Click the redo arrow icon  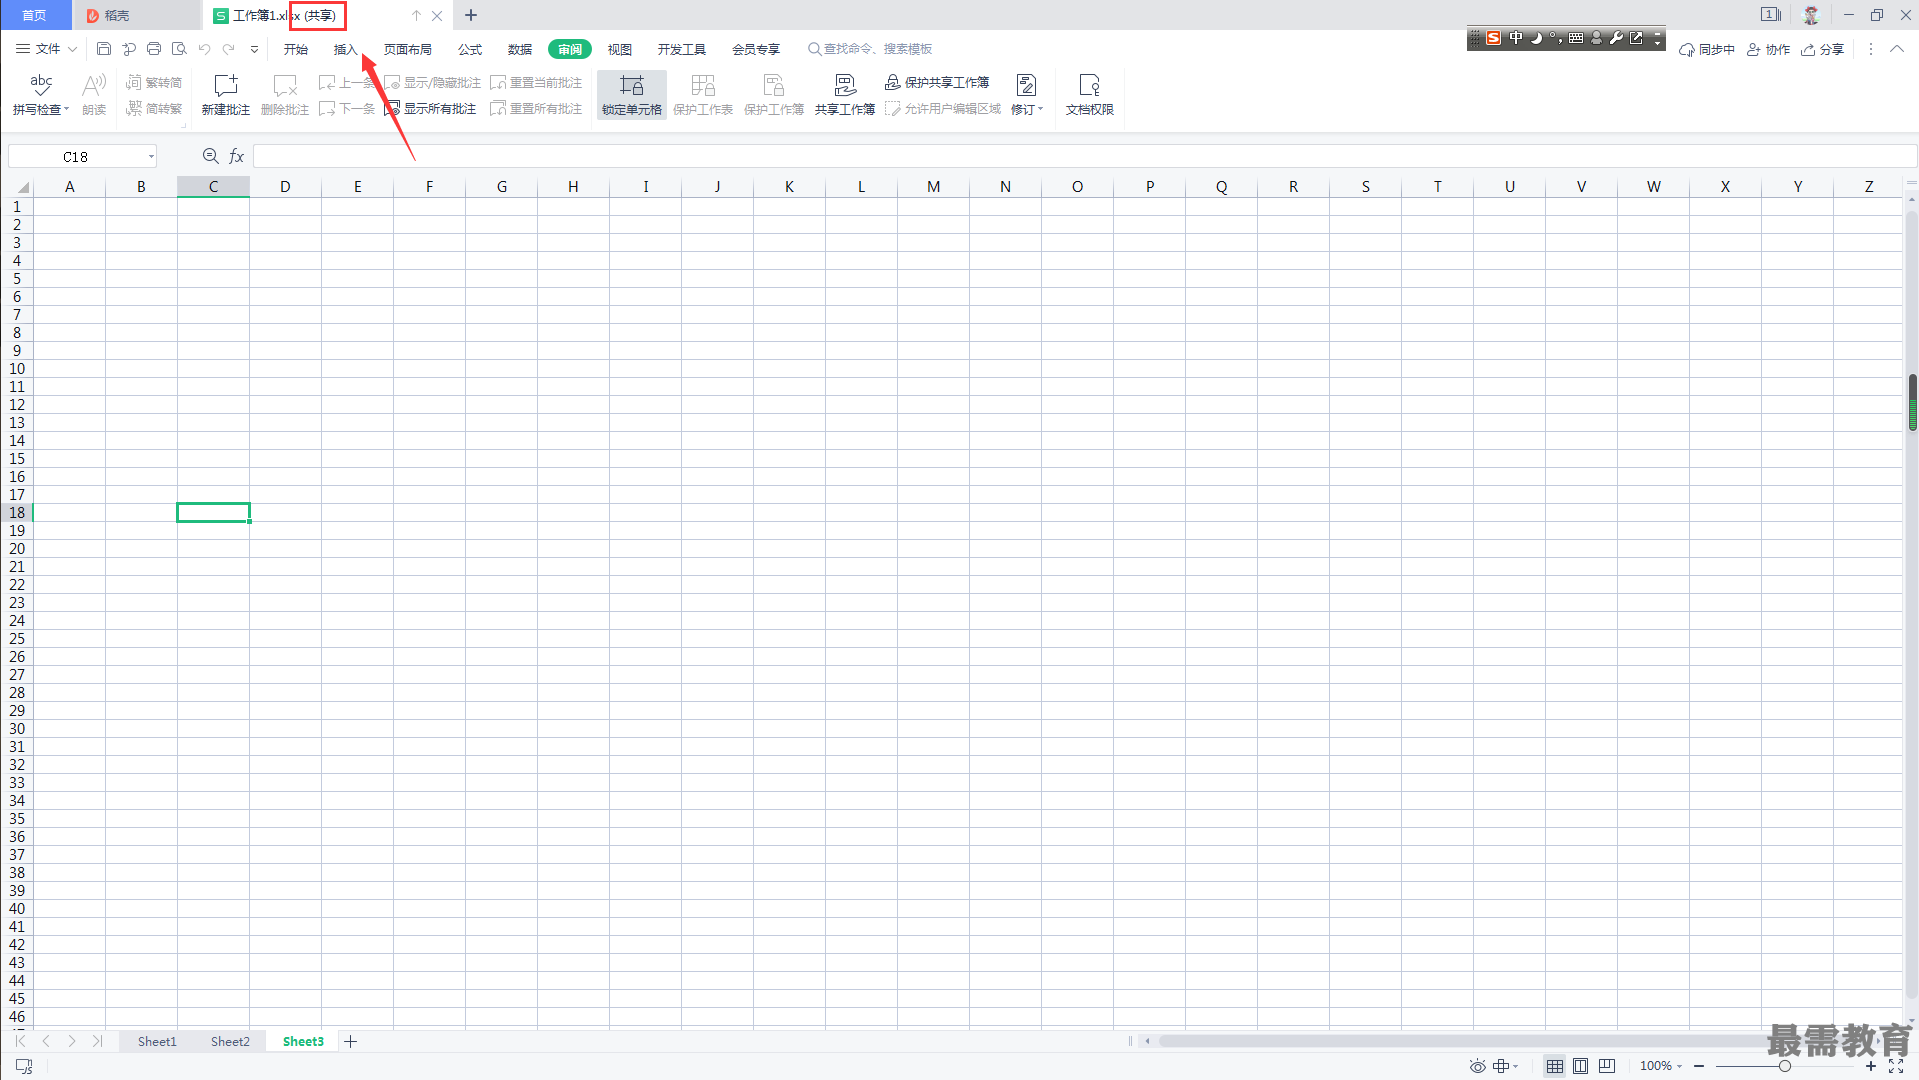[x=229, y=48]
